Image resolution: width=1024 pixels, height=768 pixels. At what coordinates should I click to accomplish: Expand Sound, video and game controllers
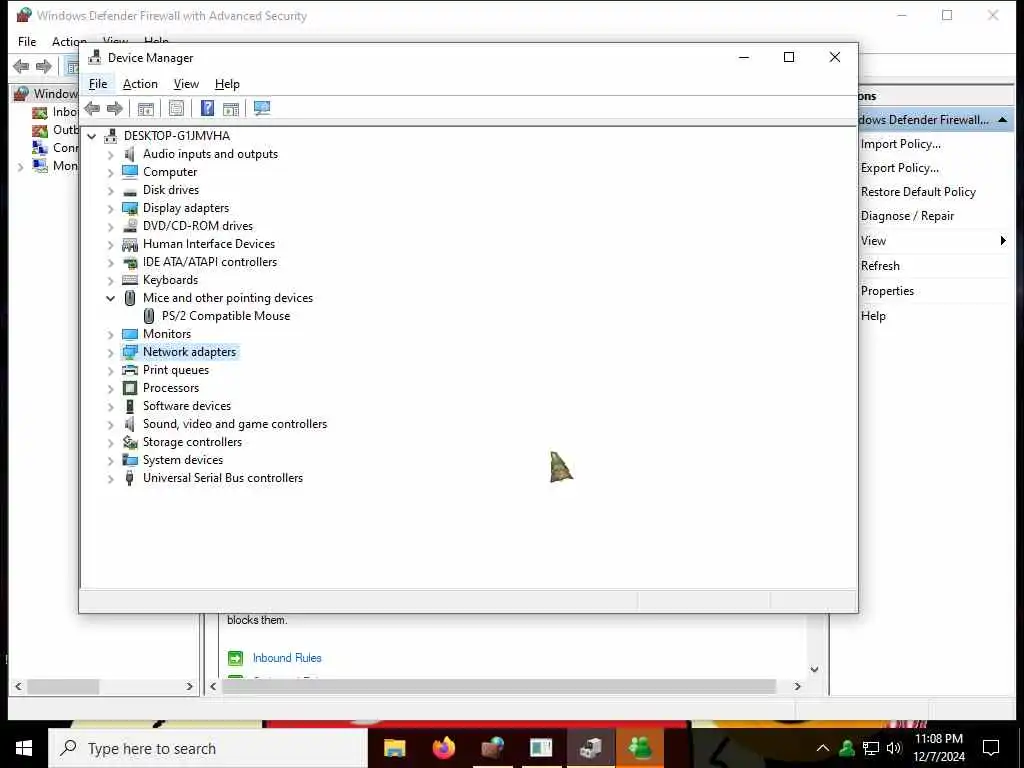pyautogui.click(x=110, y=424)
